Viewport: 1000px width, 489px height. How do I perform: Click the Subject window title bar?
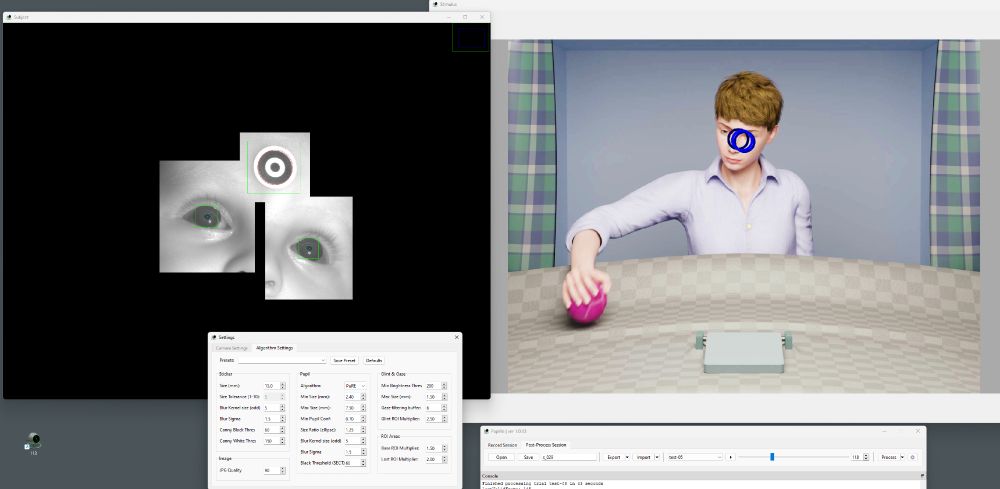click(247, 17)
